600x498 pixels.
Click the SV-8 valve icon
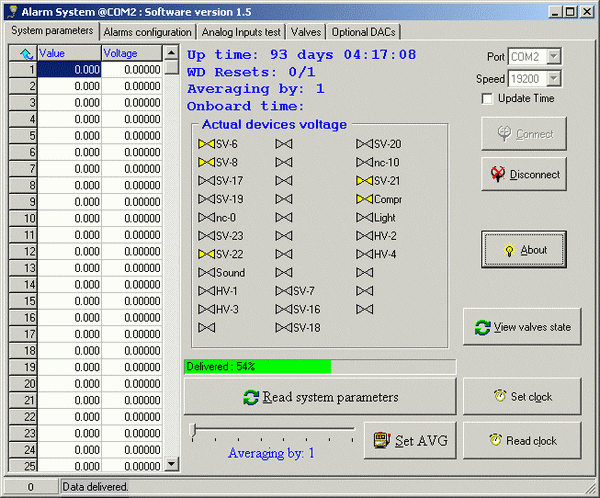[206, 163]
